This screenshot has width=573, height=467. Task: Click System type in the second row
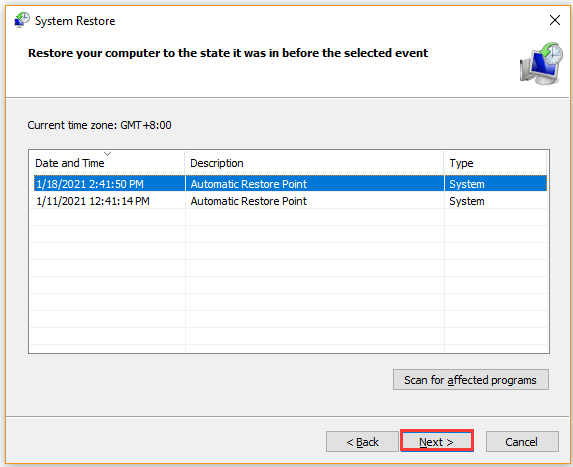(467, 201)
